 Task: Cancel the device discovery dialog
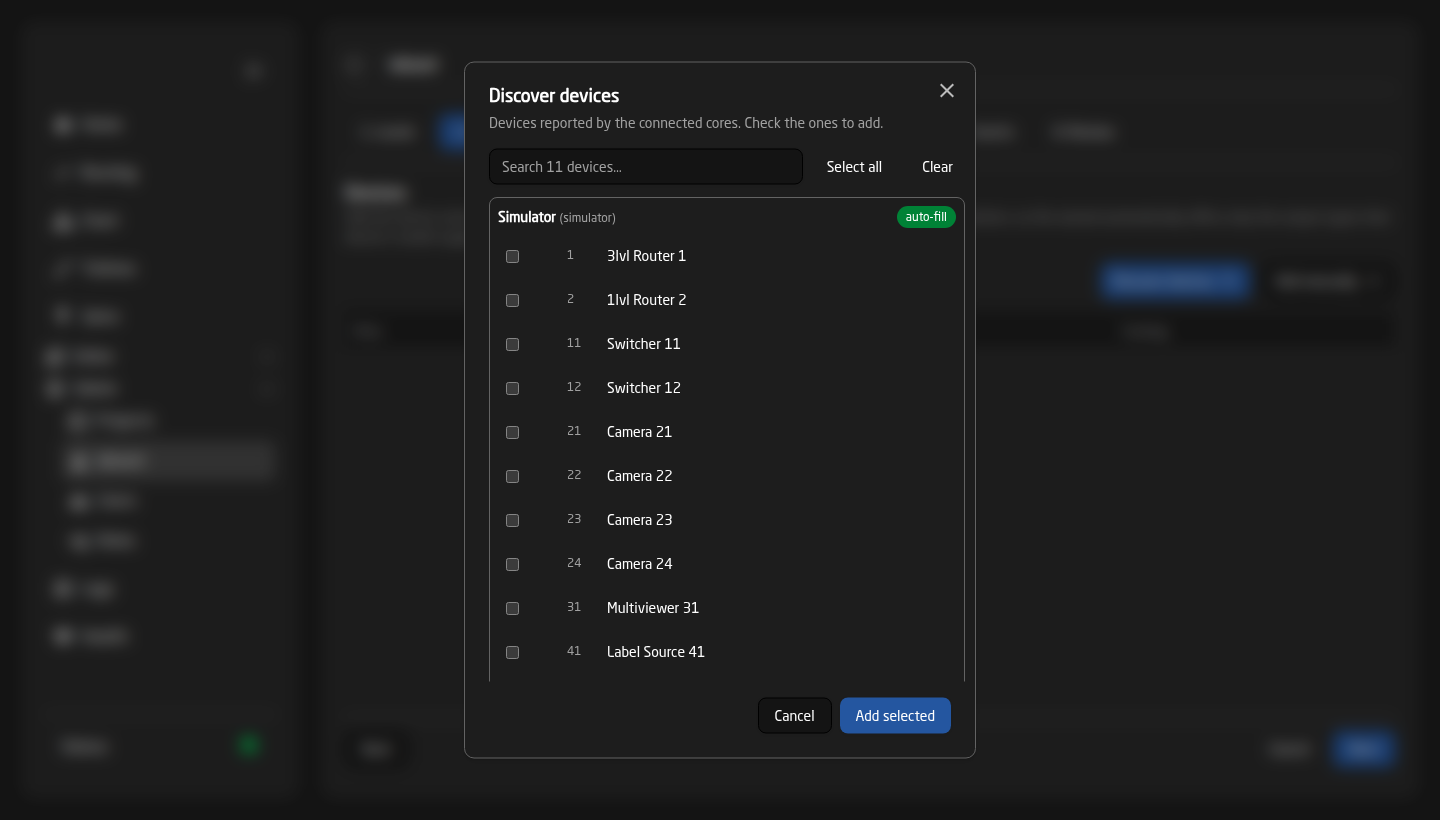coord(794,716)
